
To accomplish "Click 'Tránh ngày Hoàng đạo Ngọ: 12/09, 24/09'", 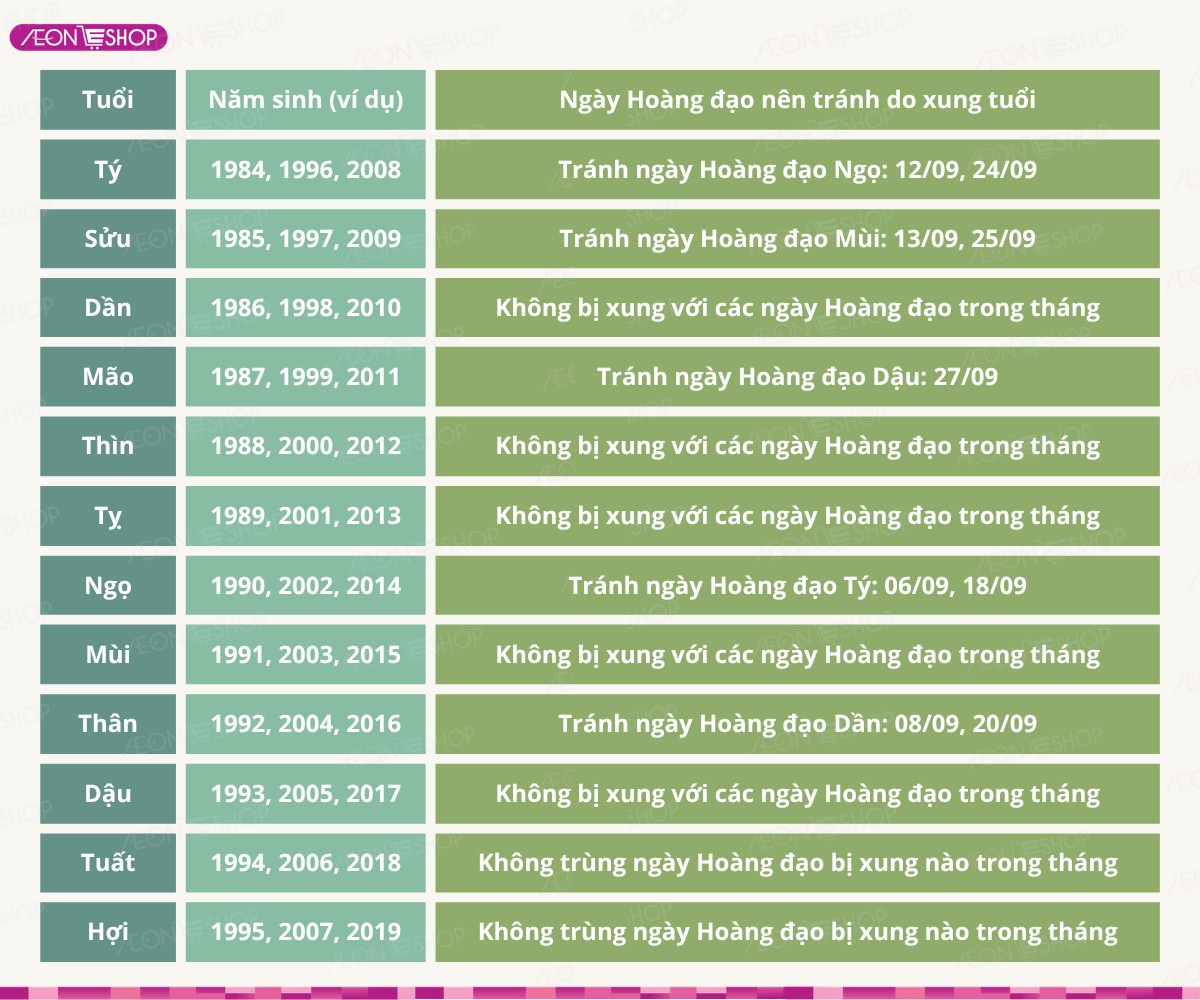I will point(797,169).
